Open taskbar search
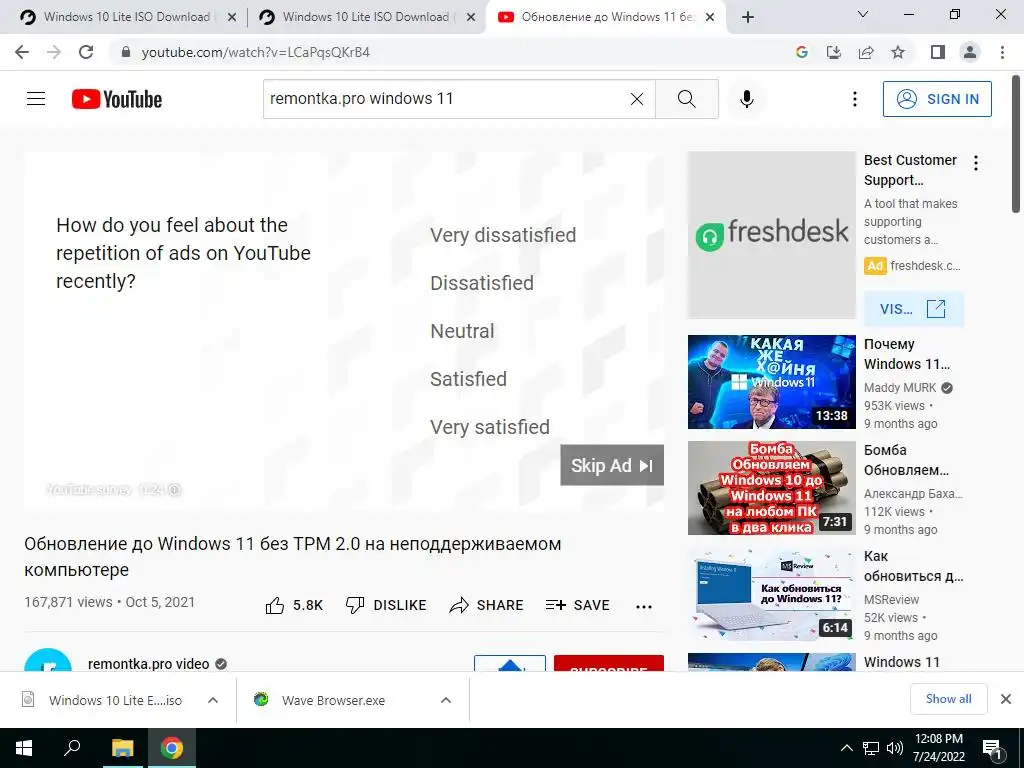Screen dimensions: 1024x768 pos(72,748)
